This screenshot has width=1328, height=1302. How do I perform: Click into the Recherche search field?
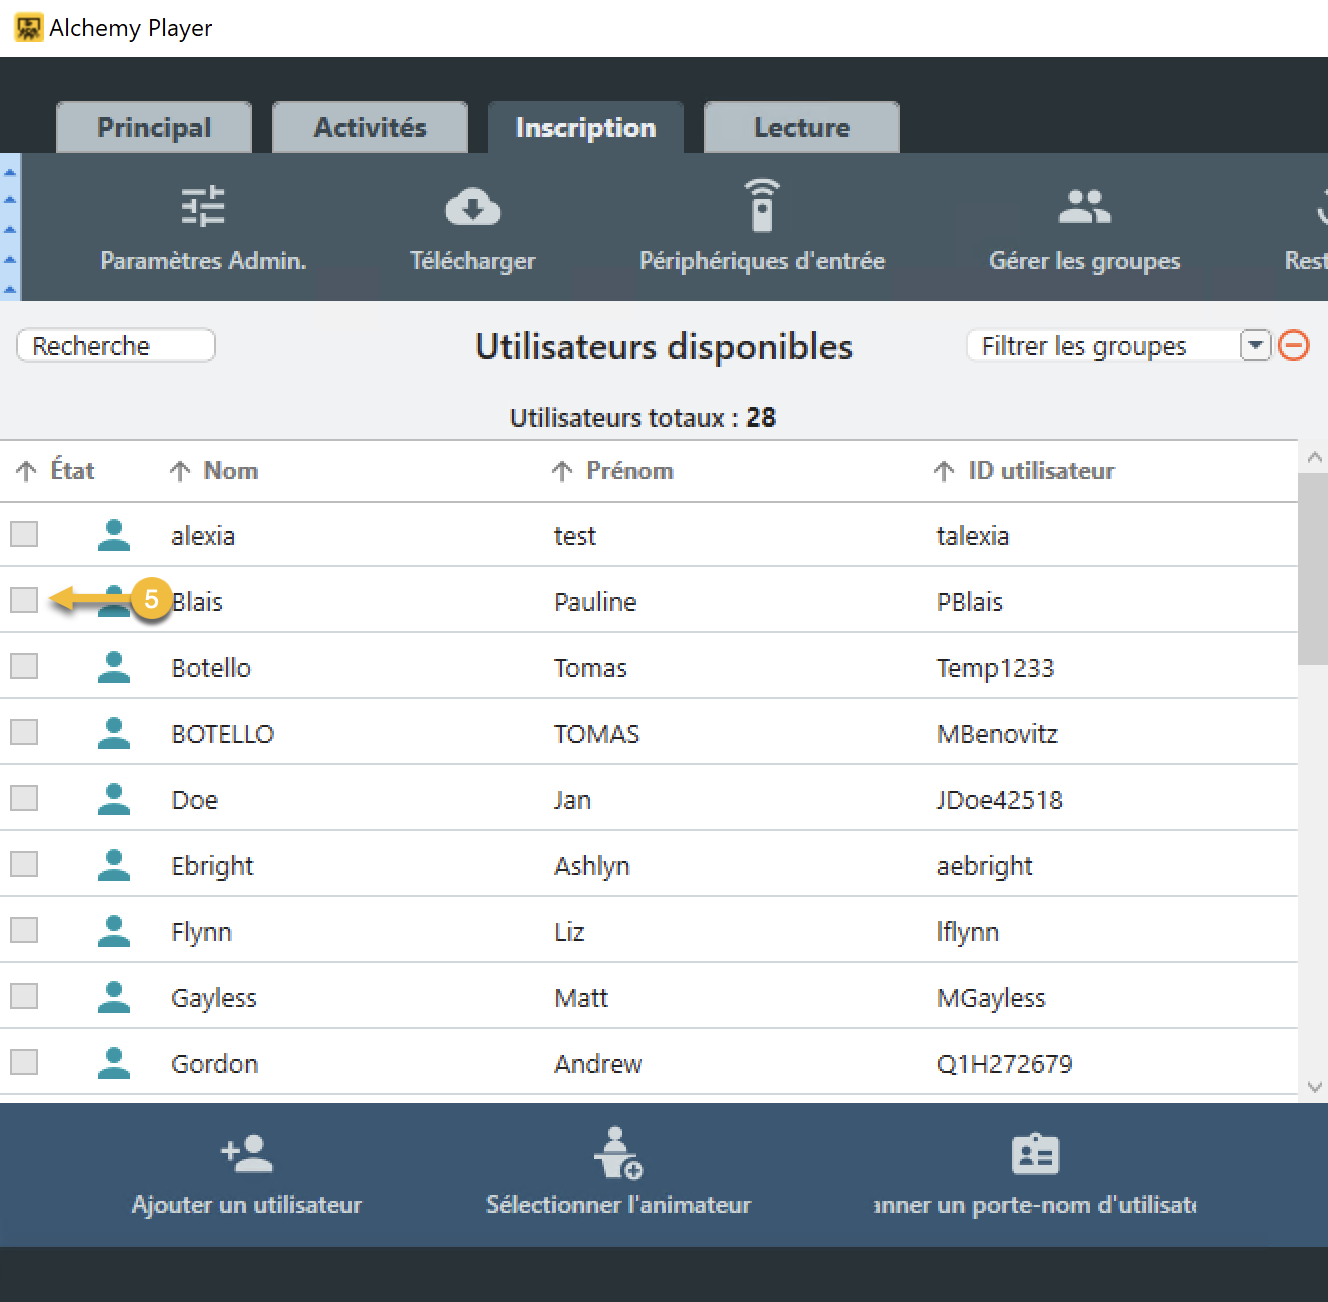(x=116, y=346)
